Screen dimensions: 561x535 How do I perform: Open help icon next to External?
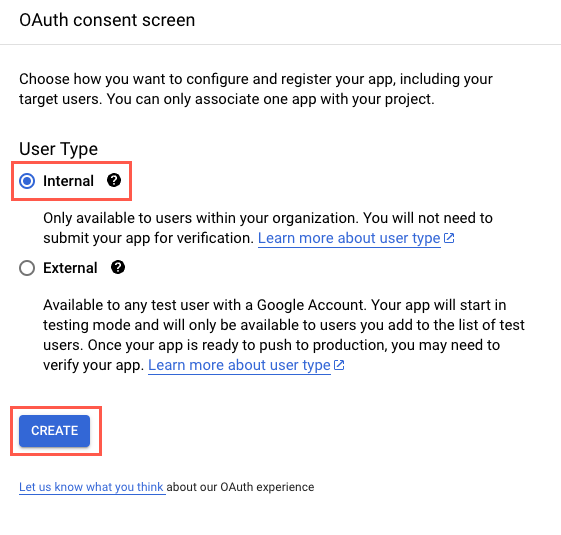(x=118, y=267)
